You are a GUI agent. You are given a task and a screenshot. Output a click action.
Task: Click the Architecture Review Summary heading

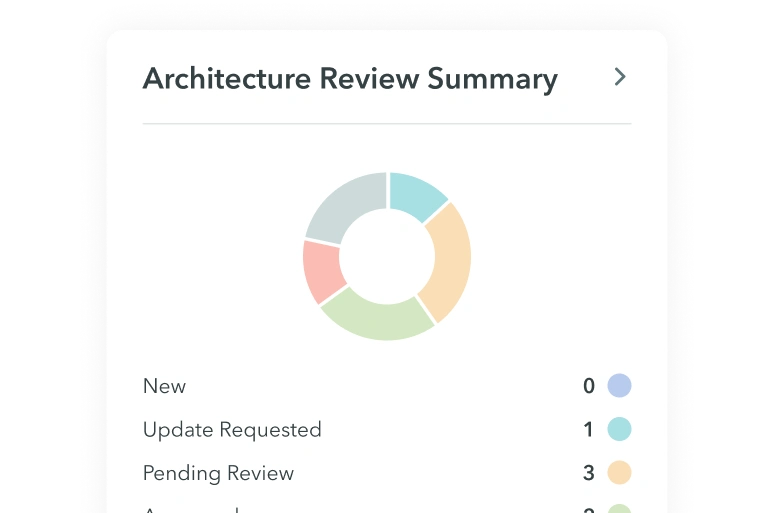click(350, 79)
